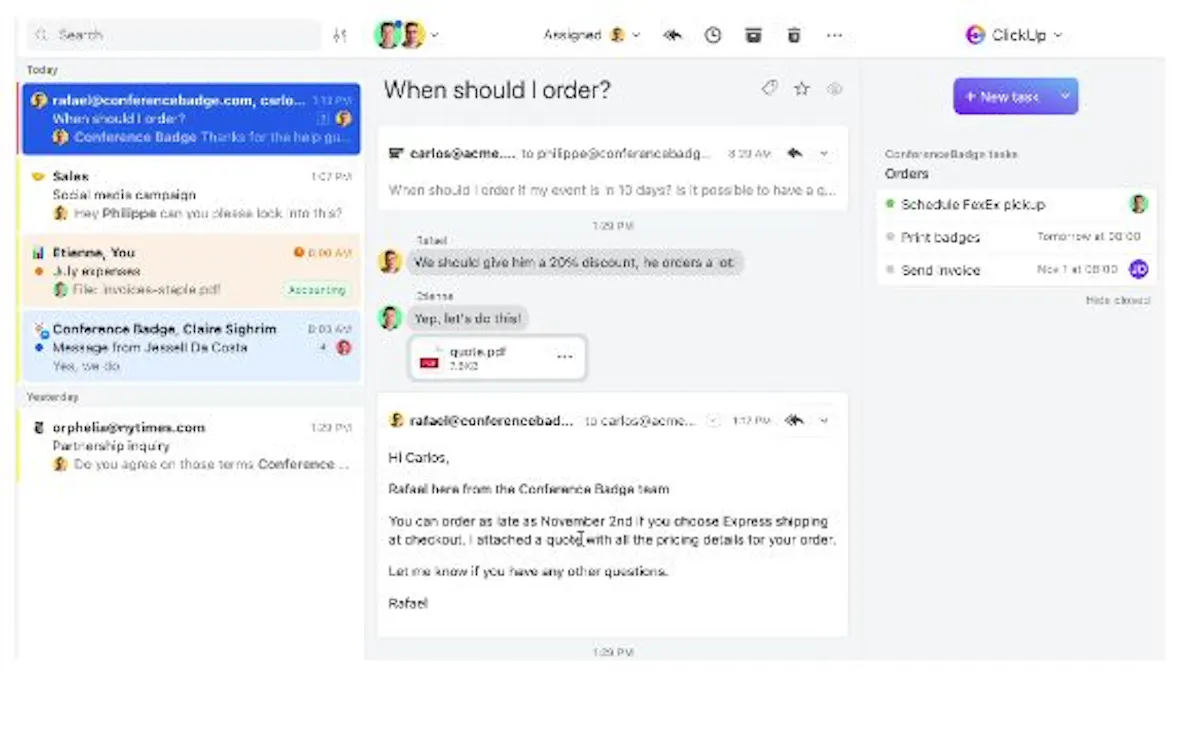Open chevron menu on rafael's message
This screenshot has height=755, width=1200.
(x=824, y=421)
